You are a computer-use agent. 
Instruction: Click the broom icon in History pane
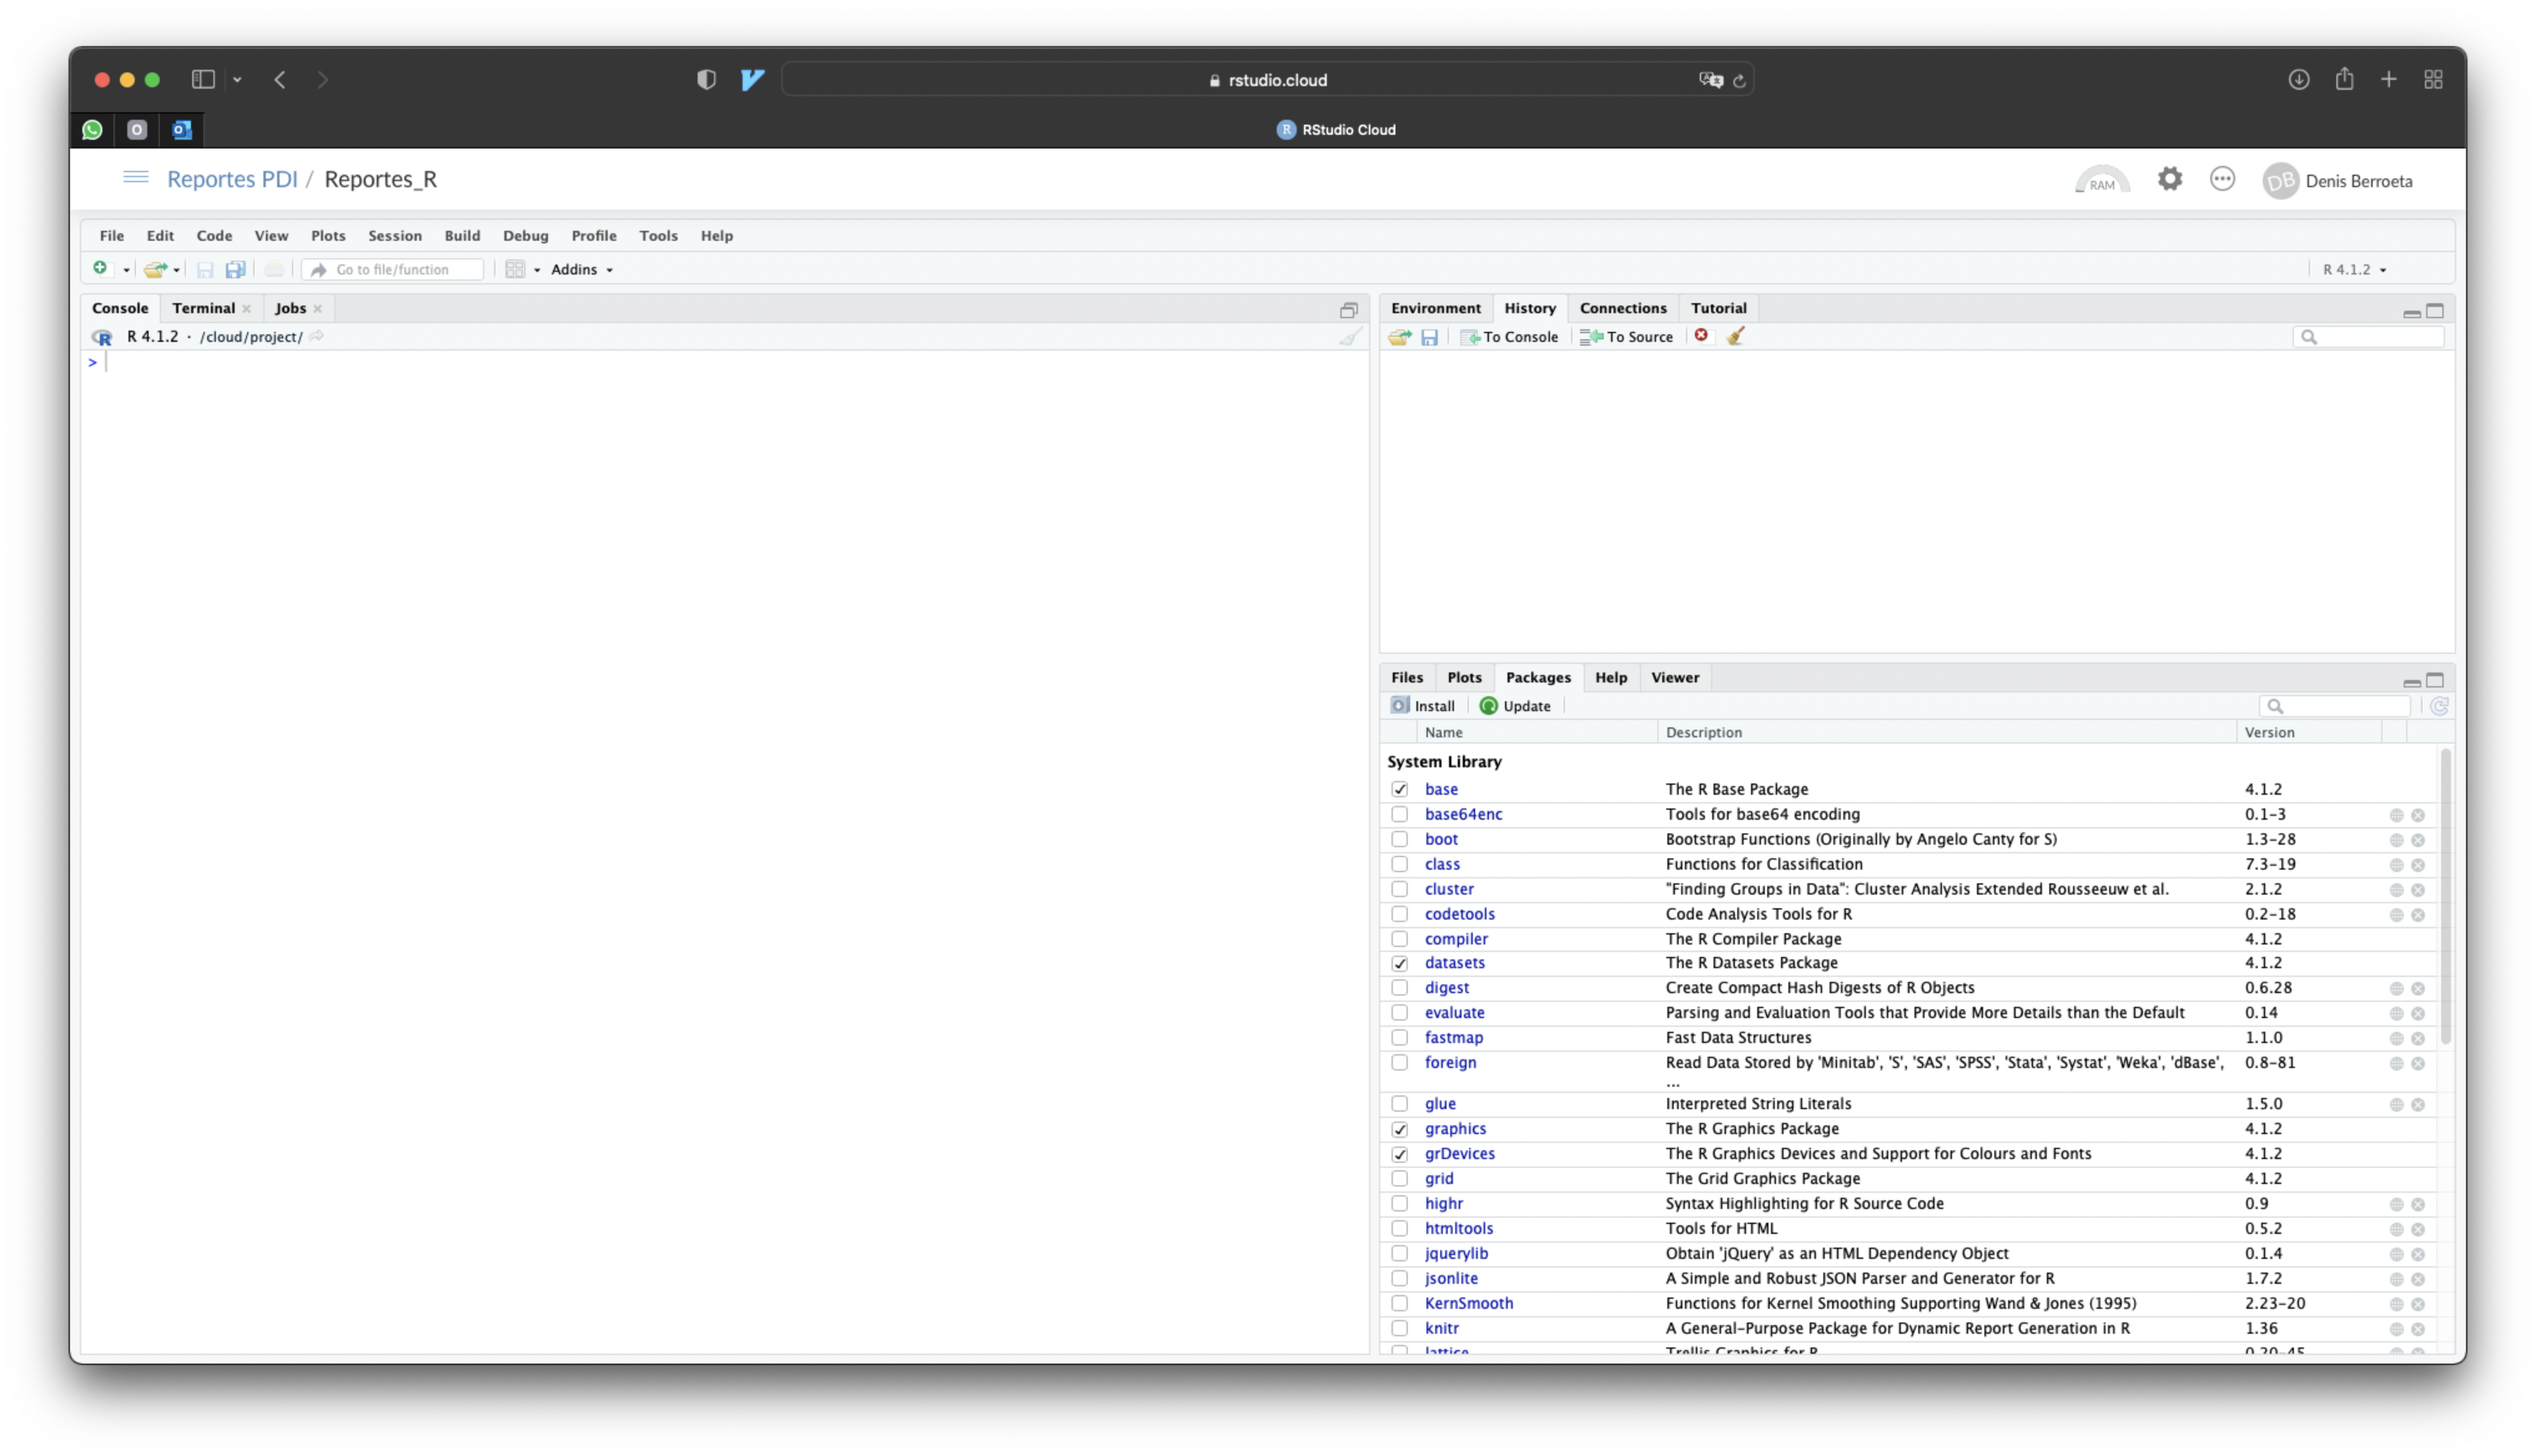coord(1735,336)
